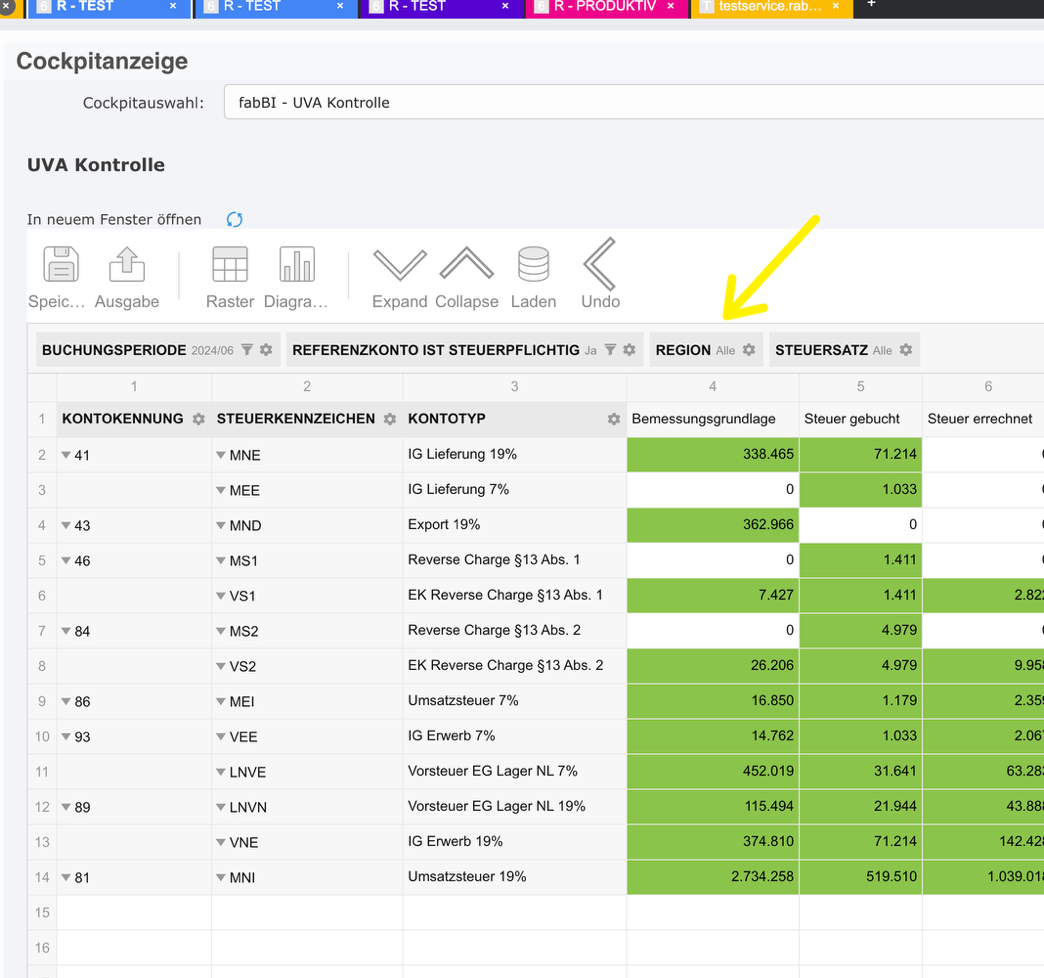Click the Undo arrow icon
The image size is (1044, 978).
tap(600, 266)
